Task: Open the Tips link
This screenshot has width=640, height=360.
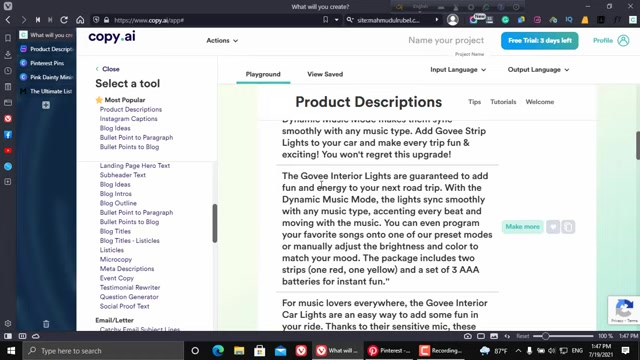Action: pyautogui.click(x=474, y=102)
